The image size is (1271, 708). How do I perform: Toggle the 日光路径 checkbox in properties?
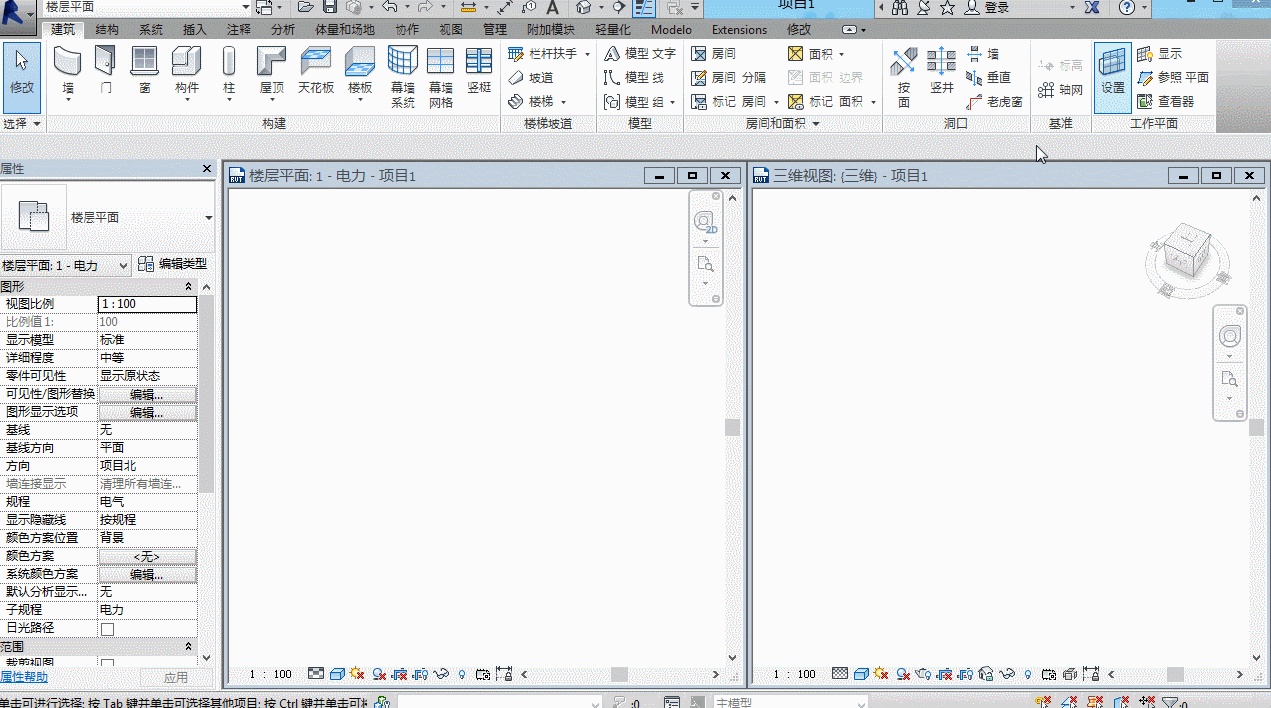[107, 629]
